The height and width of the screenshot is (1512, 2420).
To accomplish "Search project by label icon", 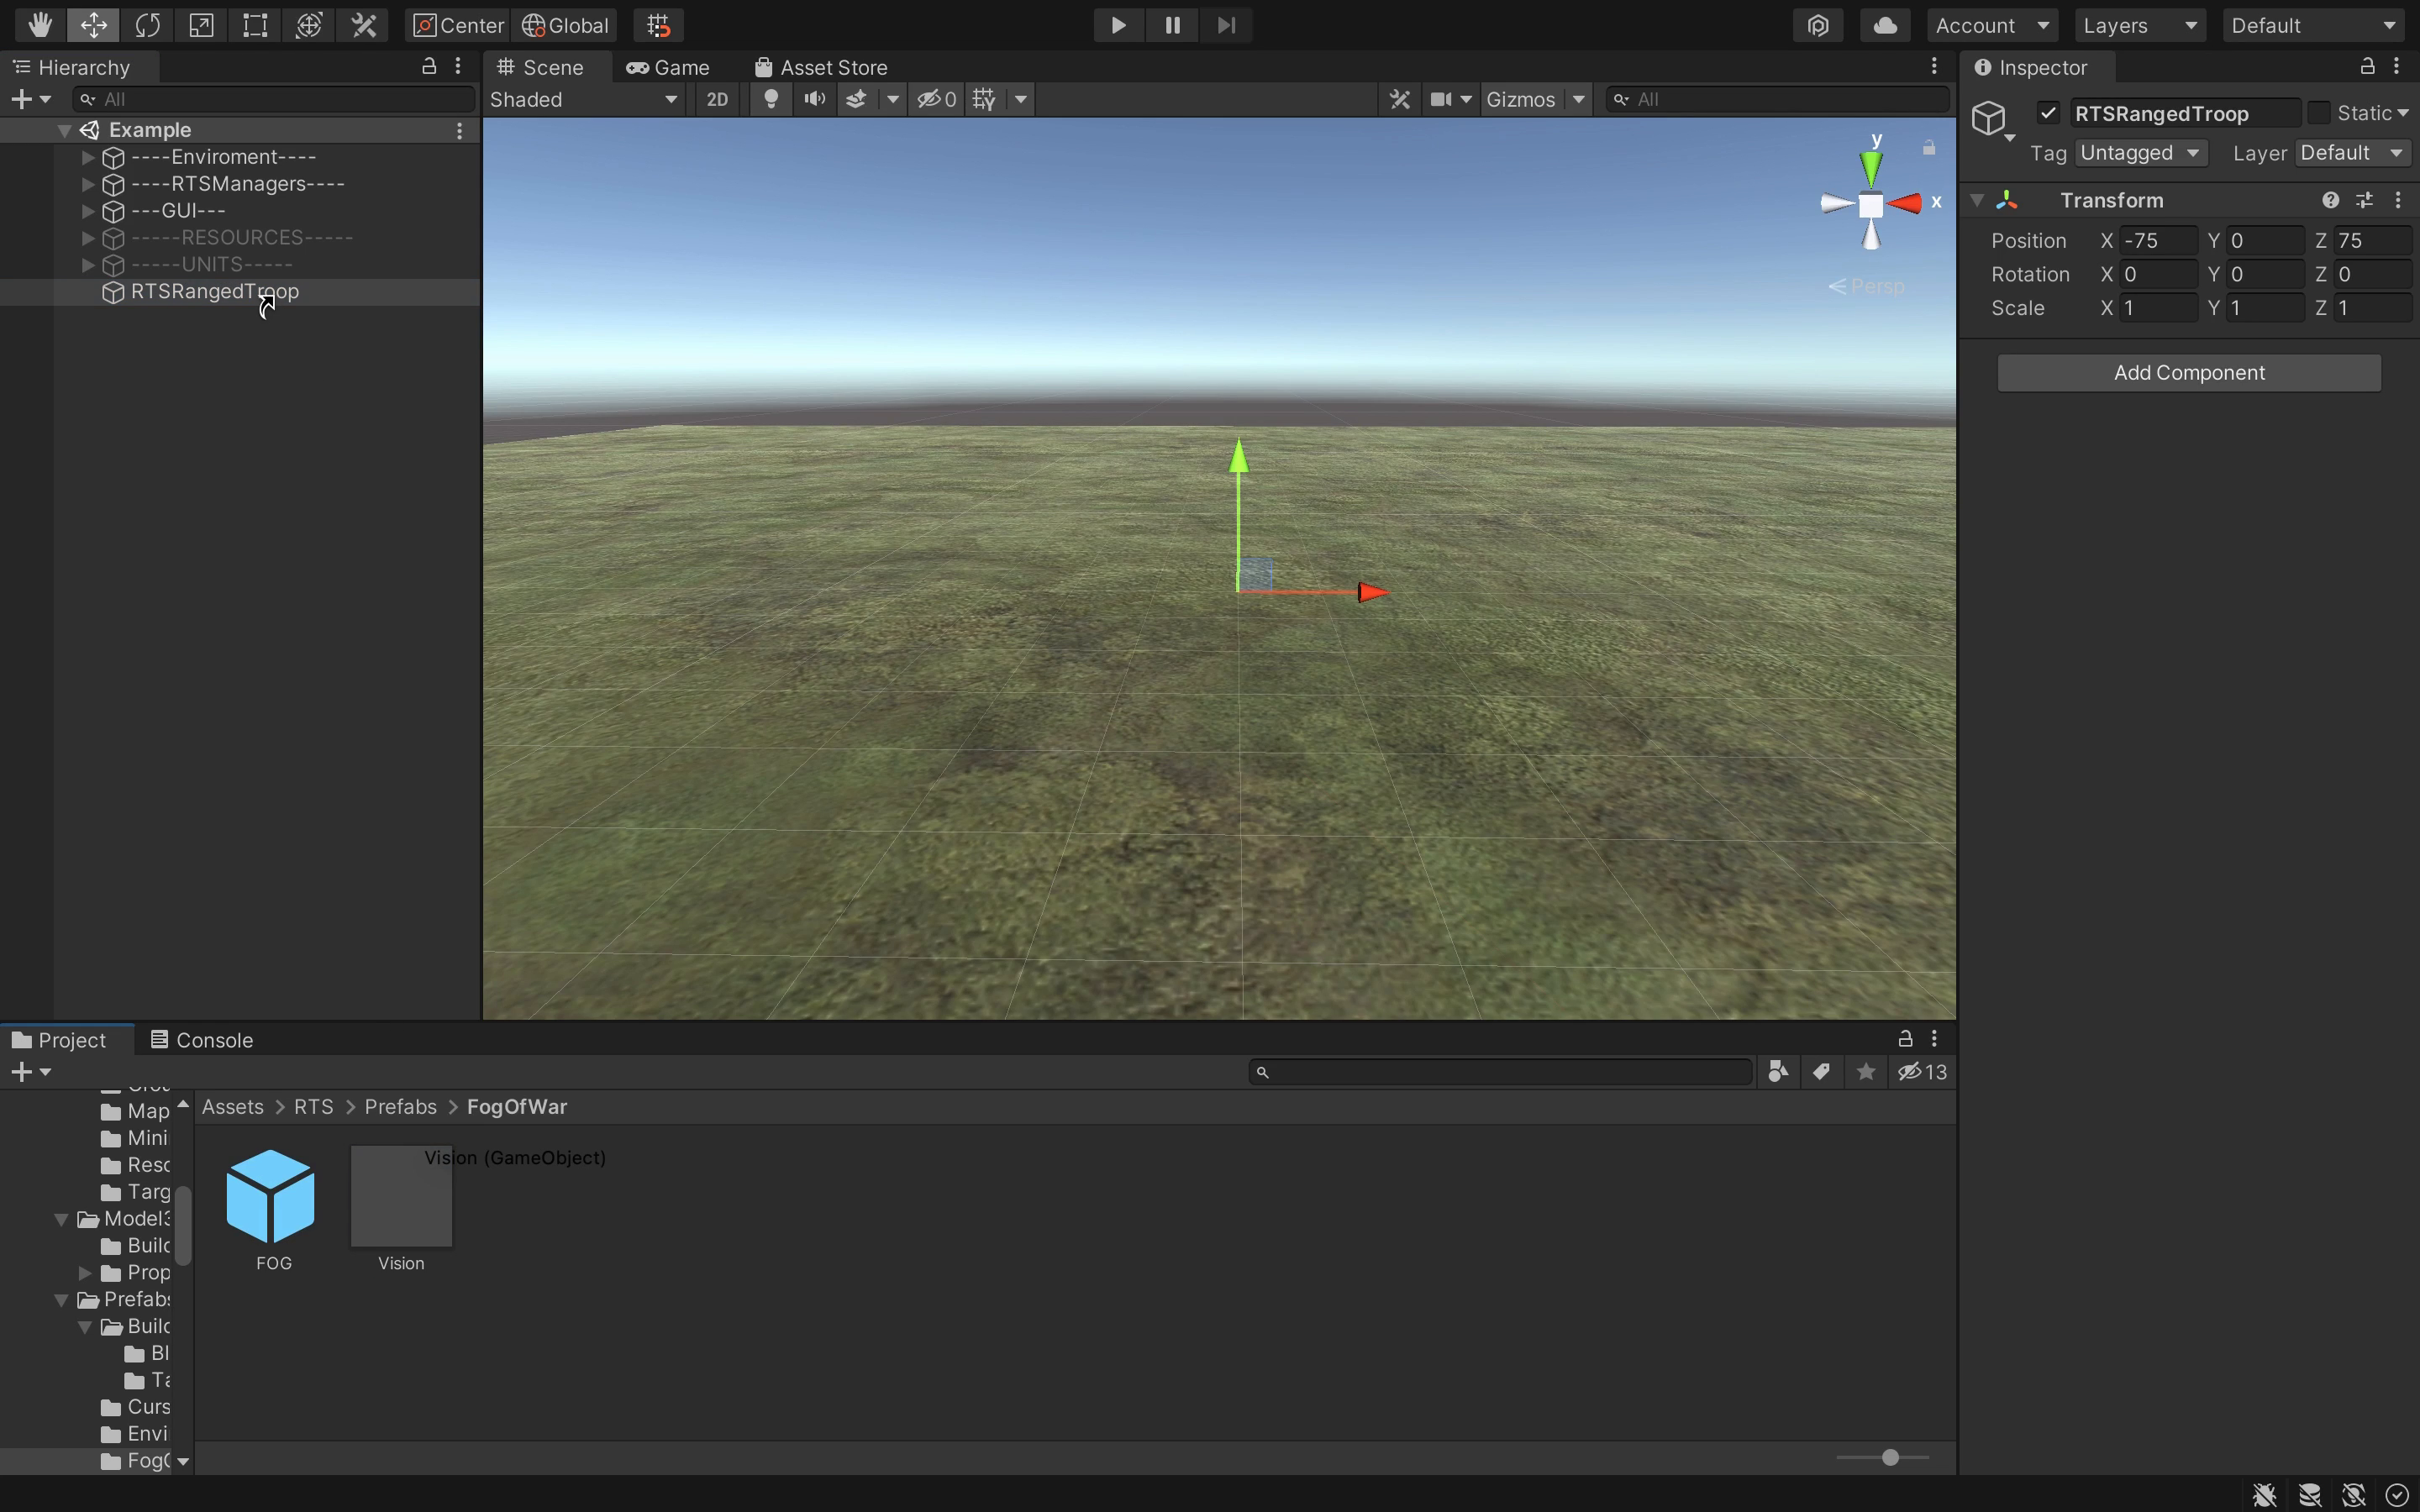I will pos(1822,1072).
